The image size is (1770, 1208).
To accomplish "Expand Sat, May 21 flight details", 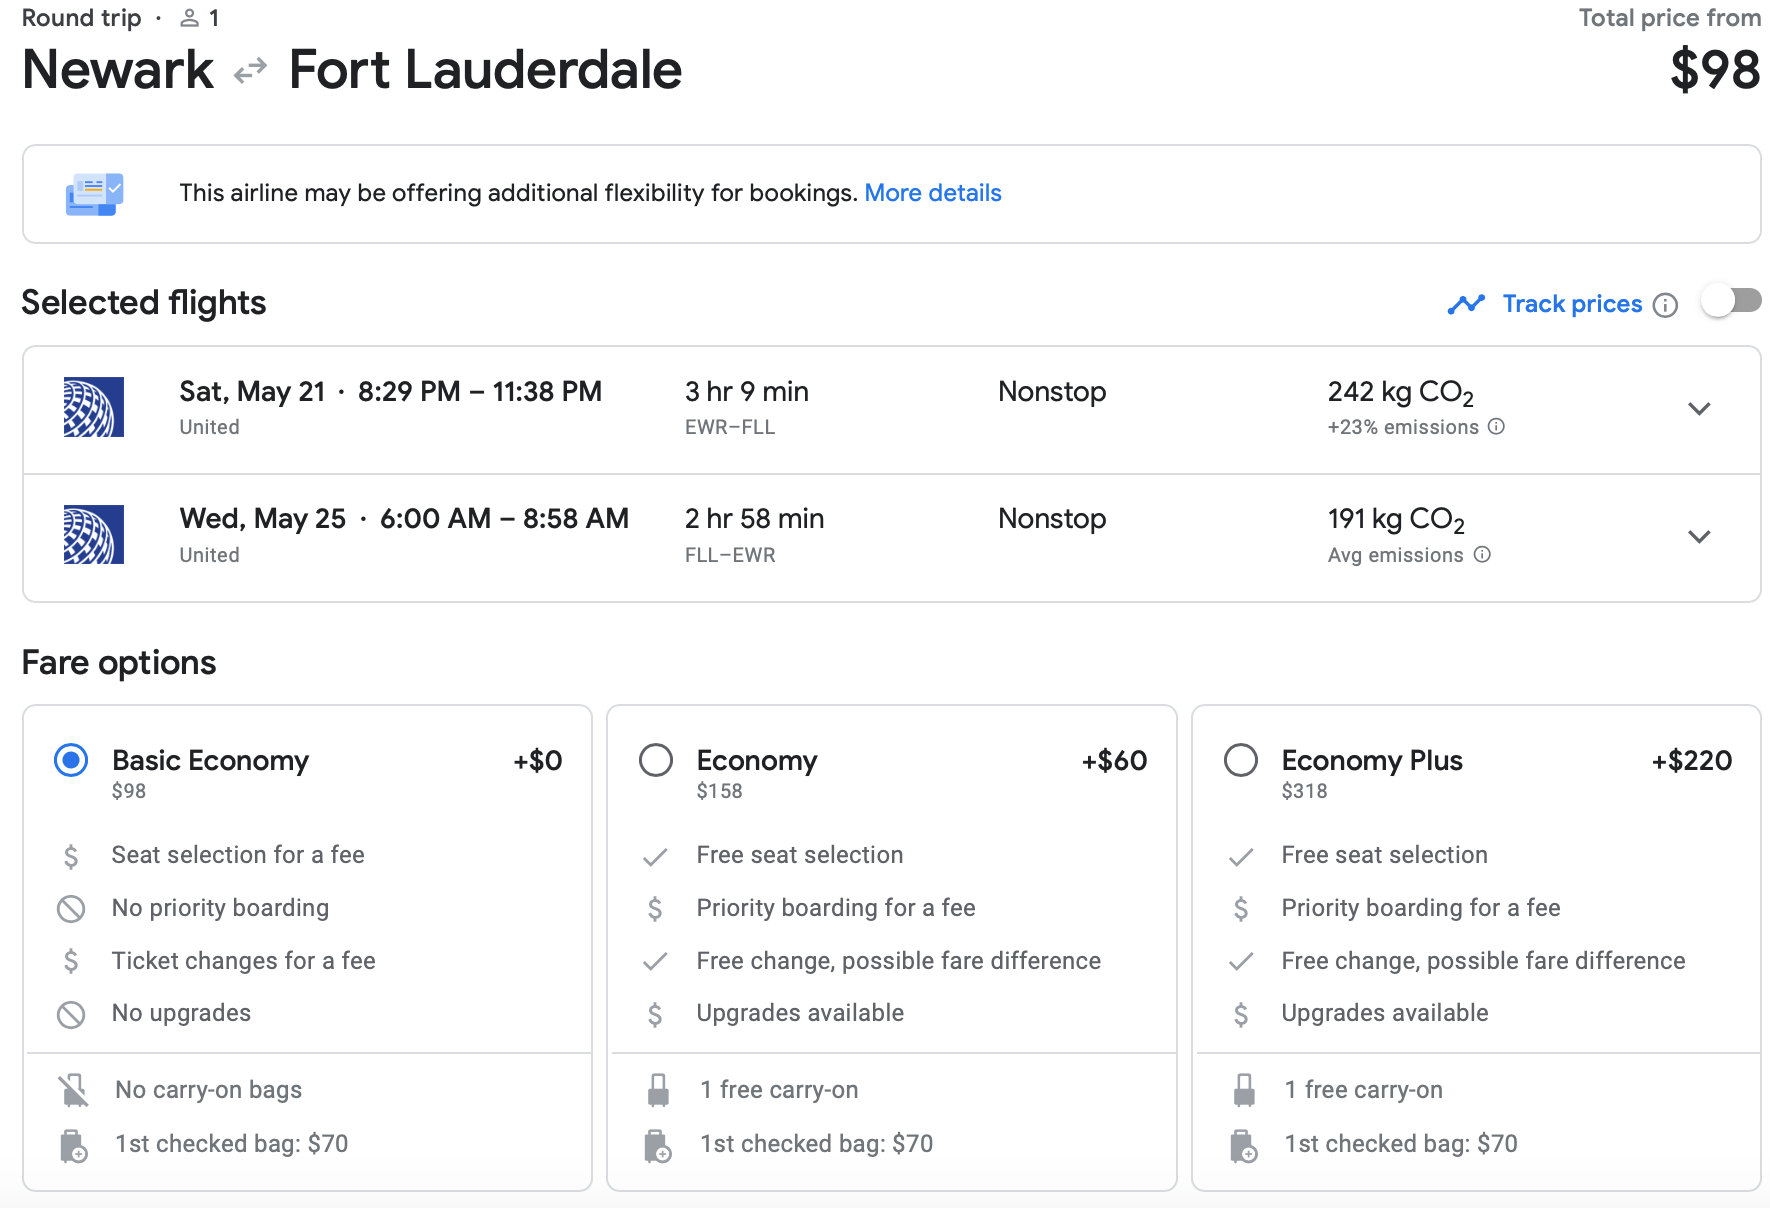I will (x=1699, y=409).
